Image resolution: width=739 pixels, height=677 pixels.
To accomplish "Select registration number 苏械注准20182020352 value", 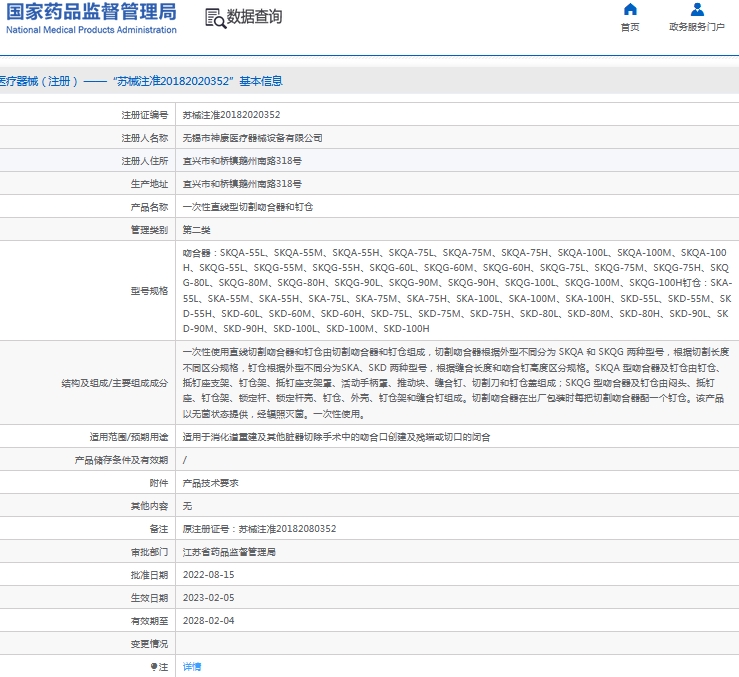I will (x=231, y=115).
